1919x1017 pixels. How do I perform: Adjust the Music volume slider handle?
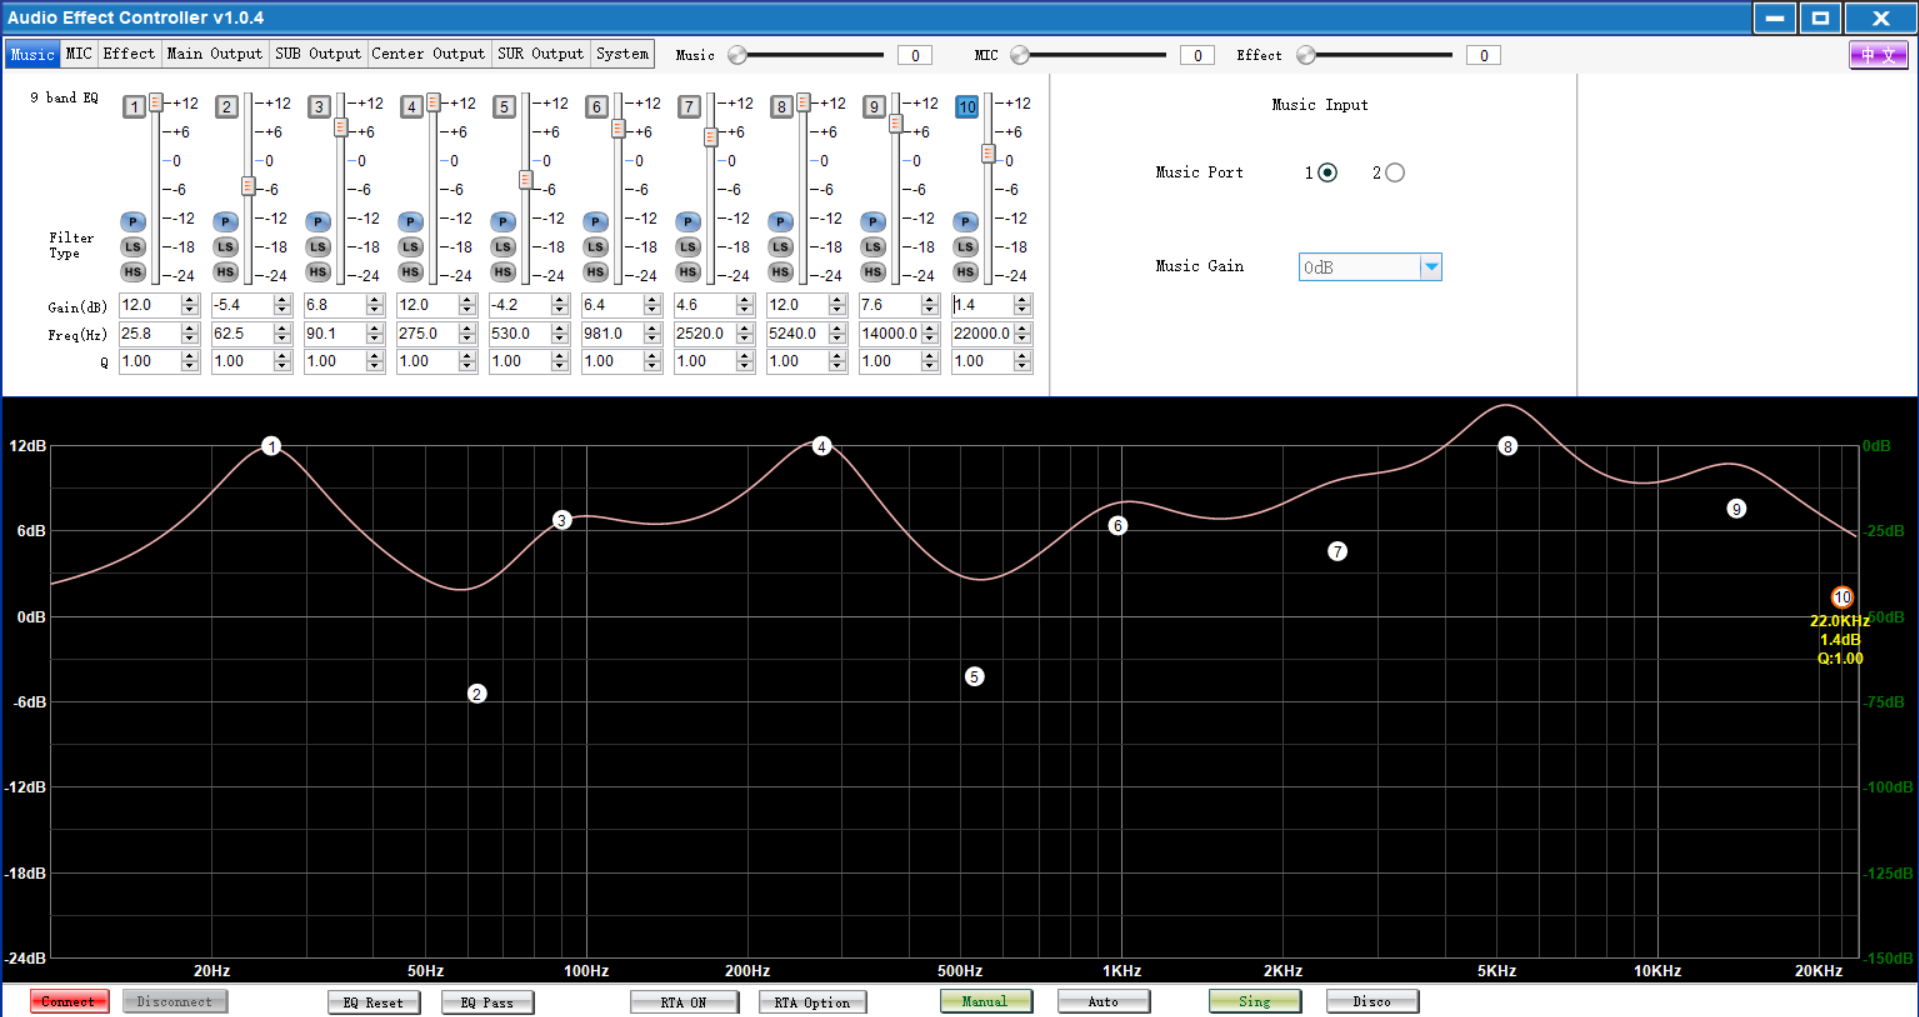[738, 55]
